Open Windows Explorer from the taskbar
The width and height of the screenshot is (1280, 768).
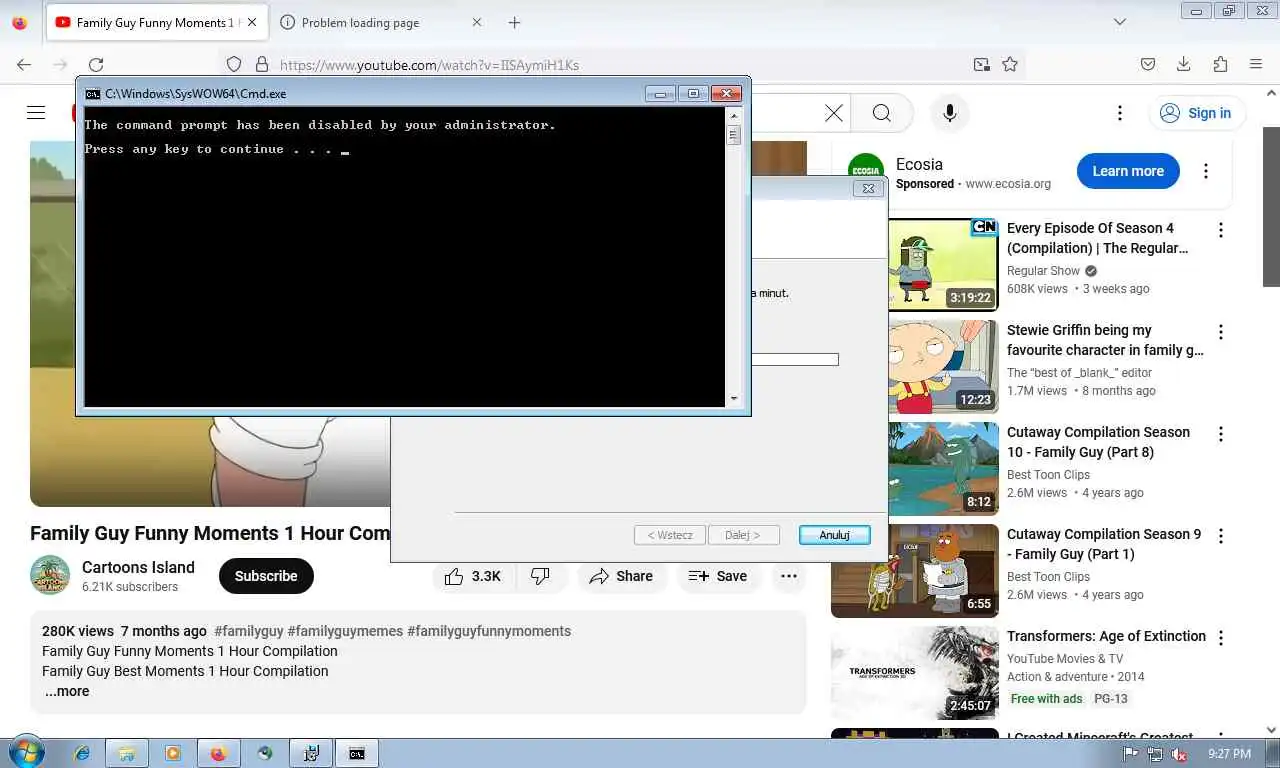click(127, 753)
